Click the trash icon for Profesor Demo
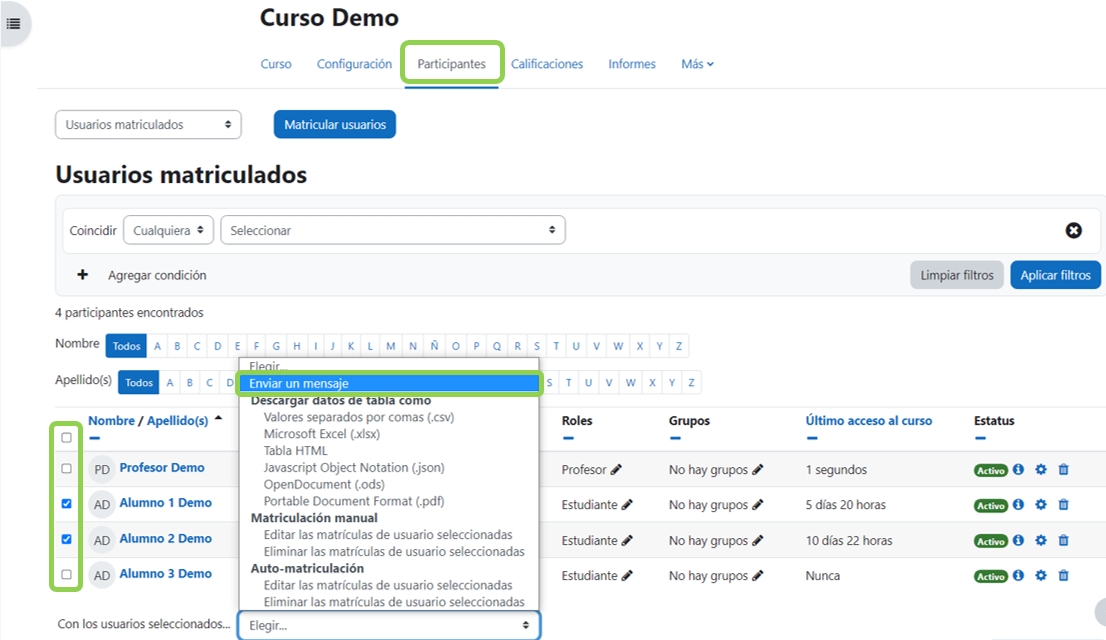Screen dimensions: 1106x640 1063,469
